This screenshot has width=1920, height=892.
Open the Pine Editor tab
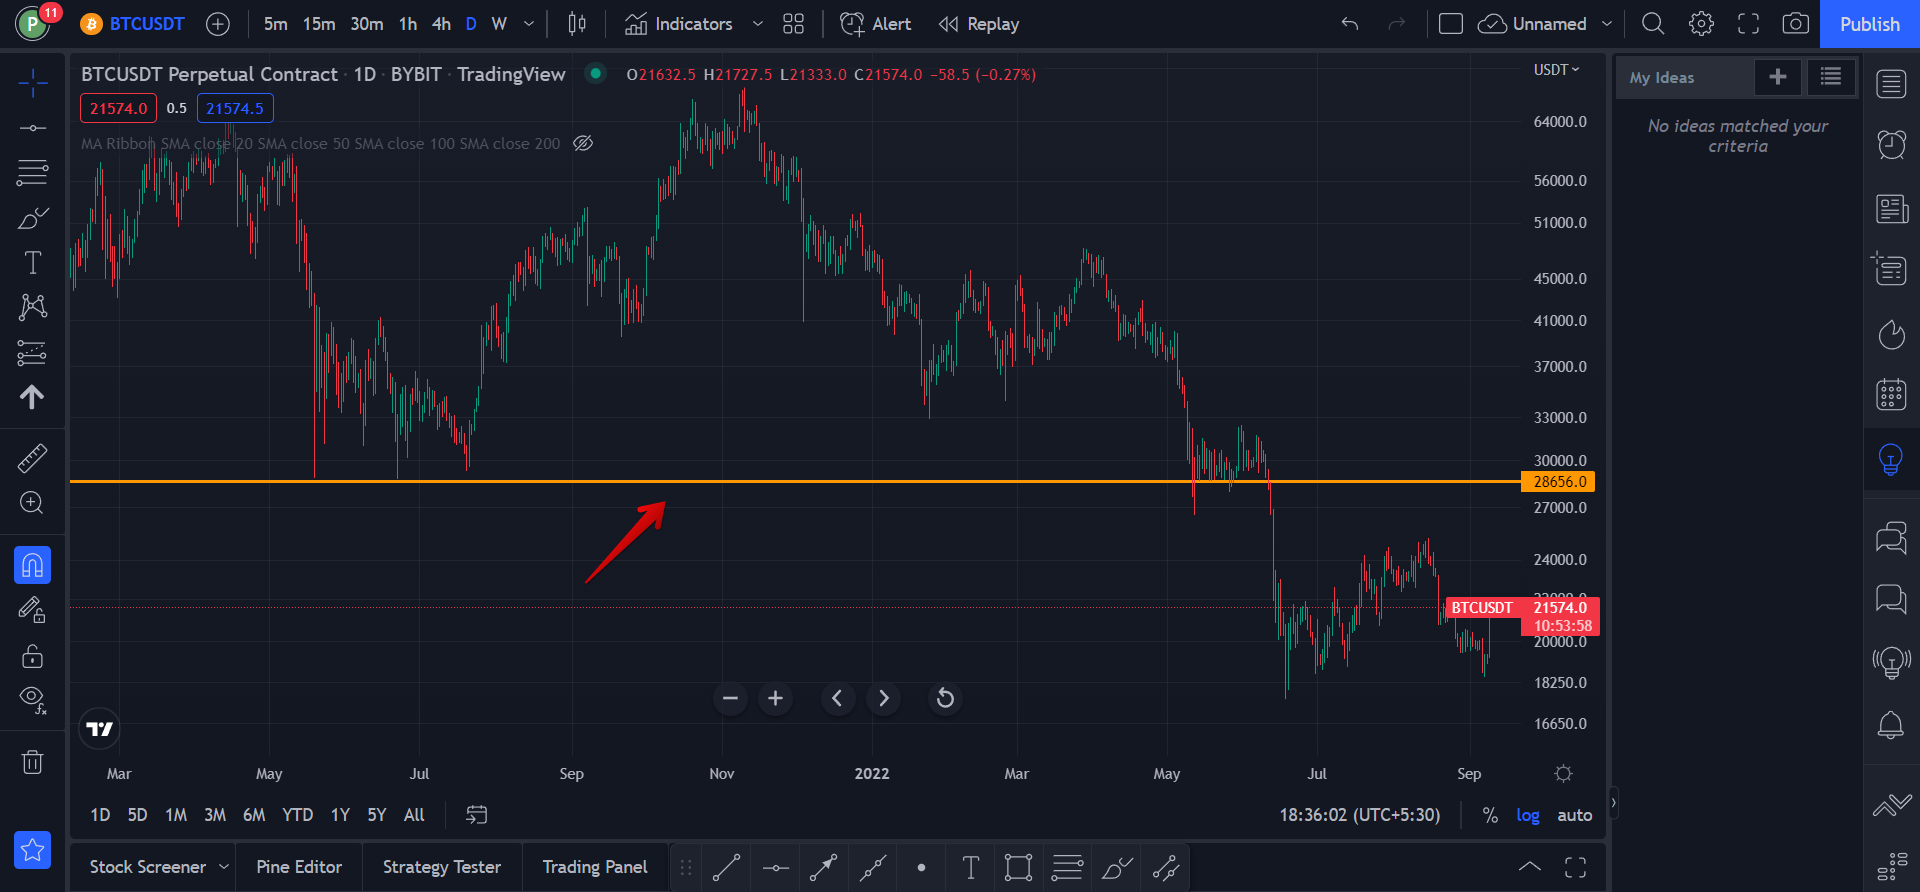(299, 867)
